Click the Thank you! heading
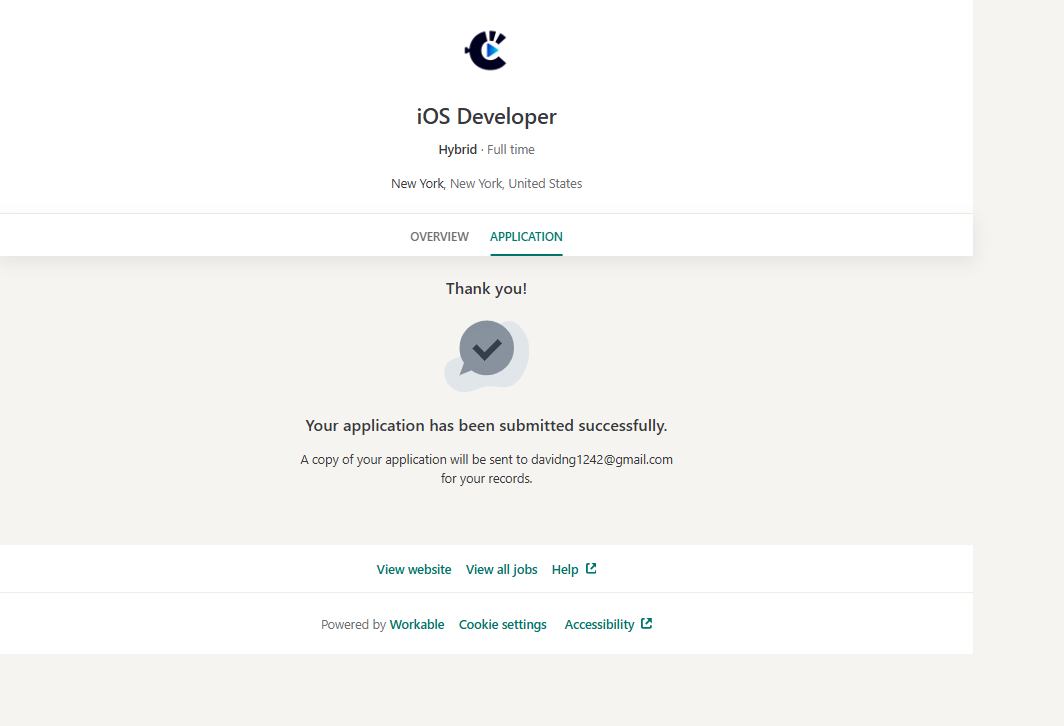 [x=486, y=289]
